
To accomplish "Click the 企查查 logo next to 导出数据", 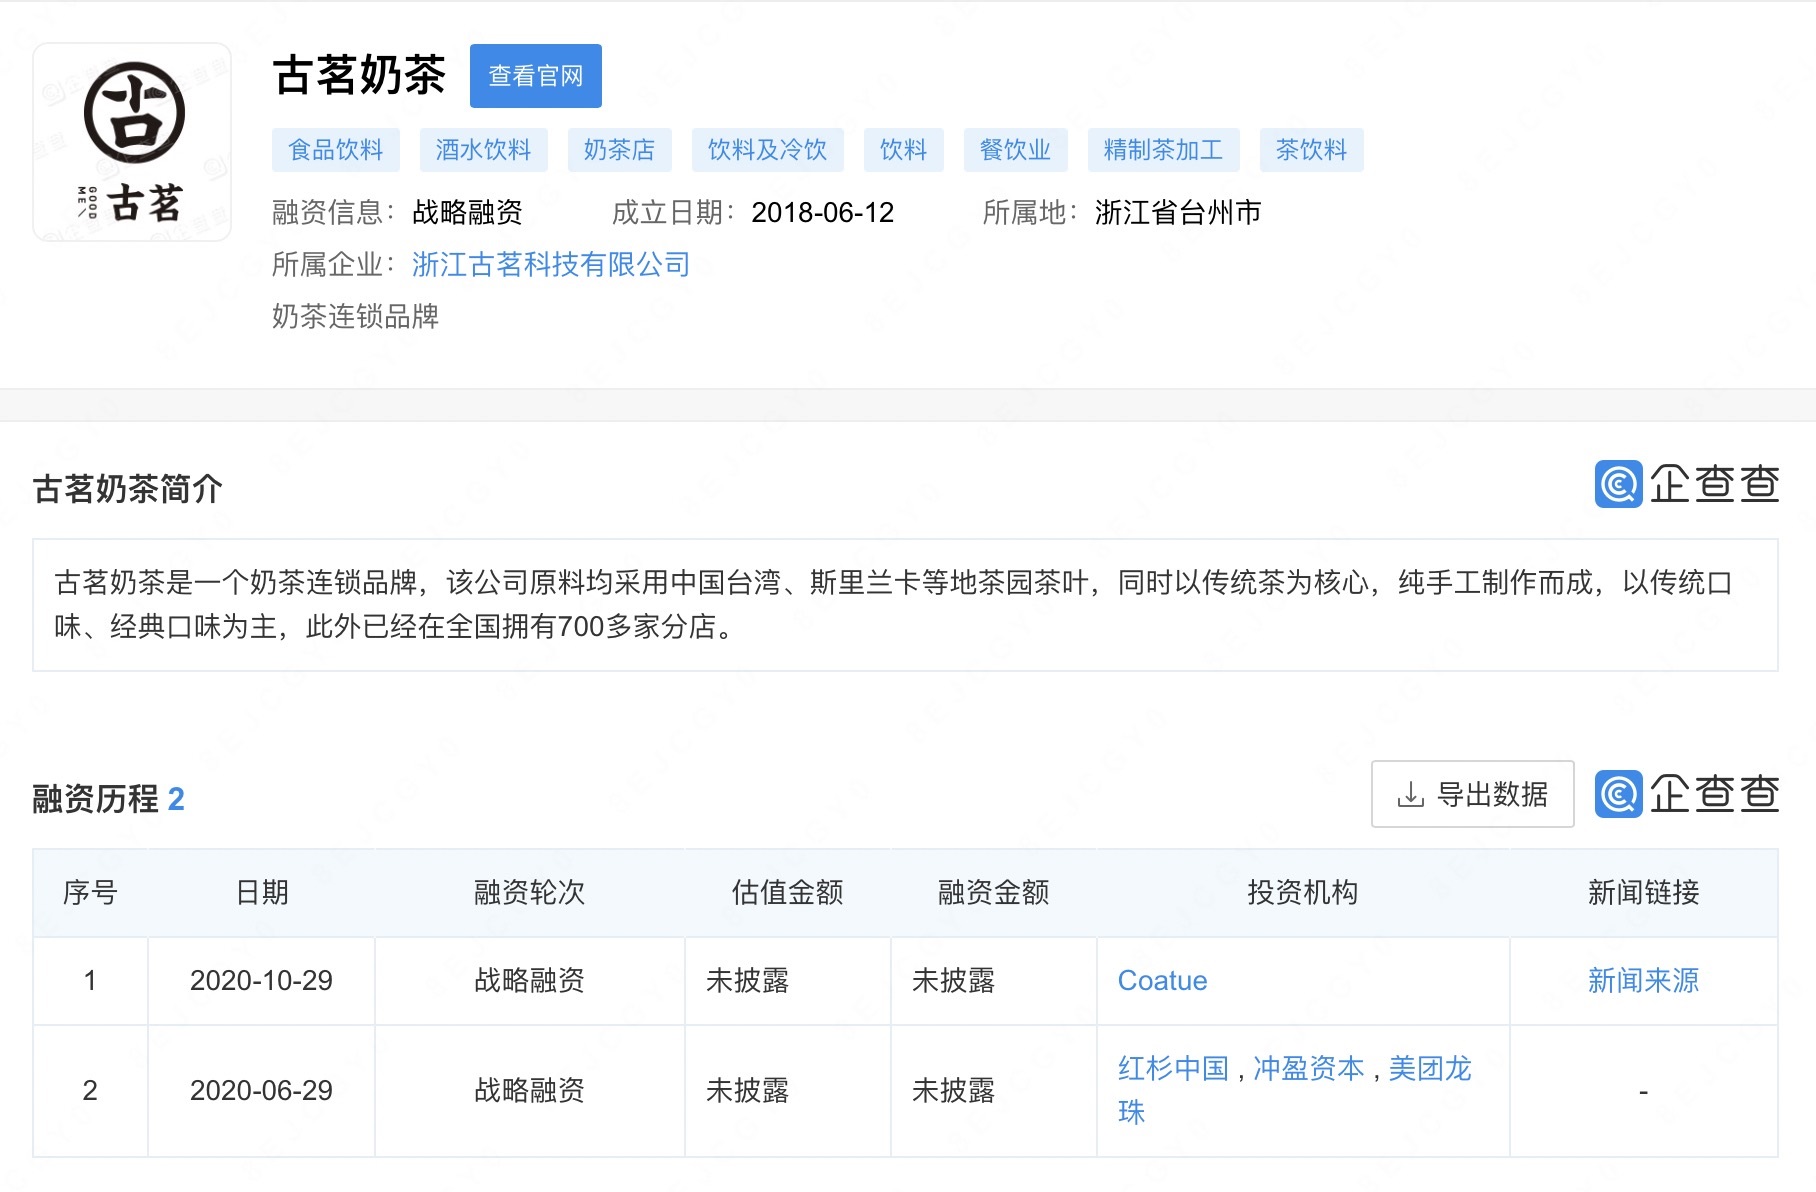I will 1687,794.
